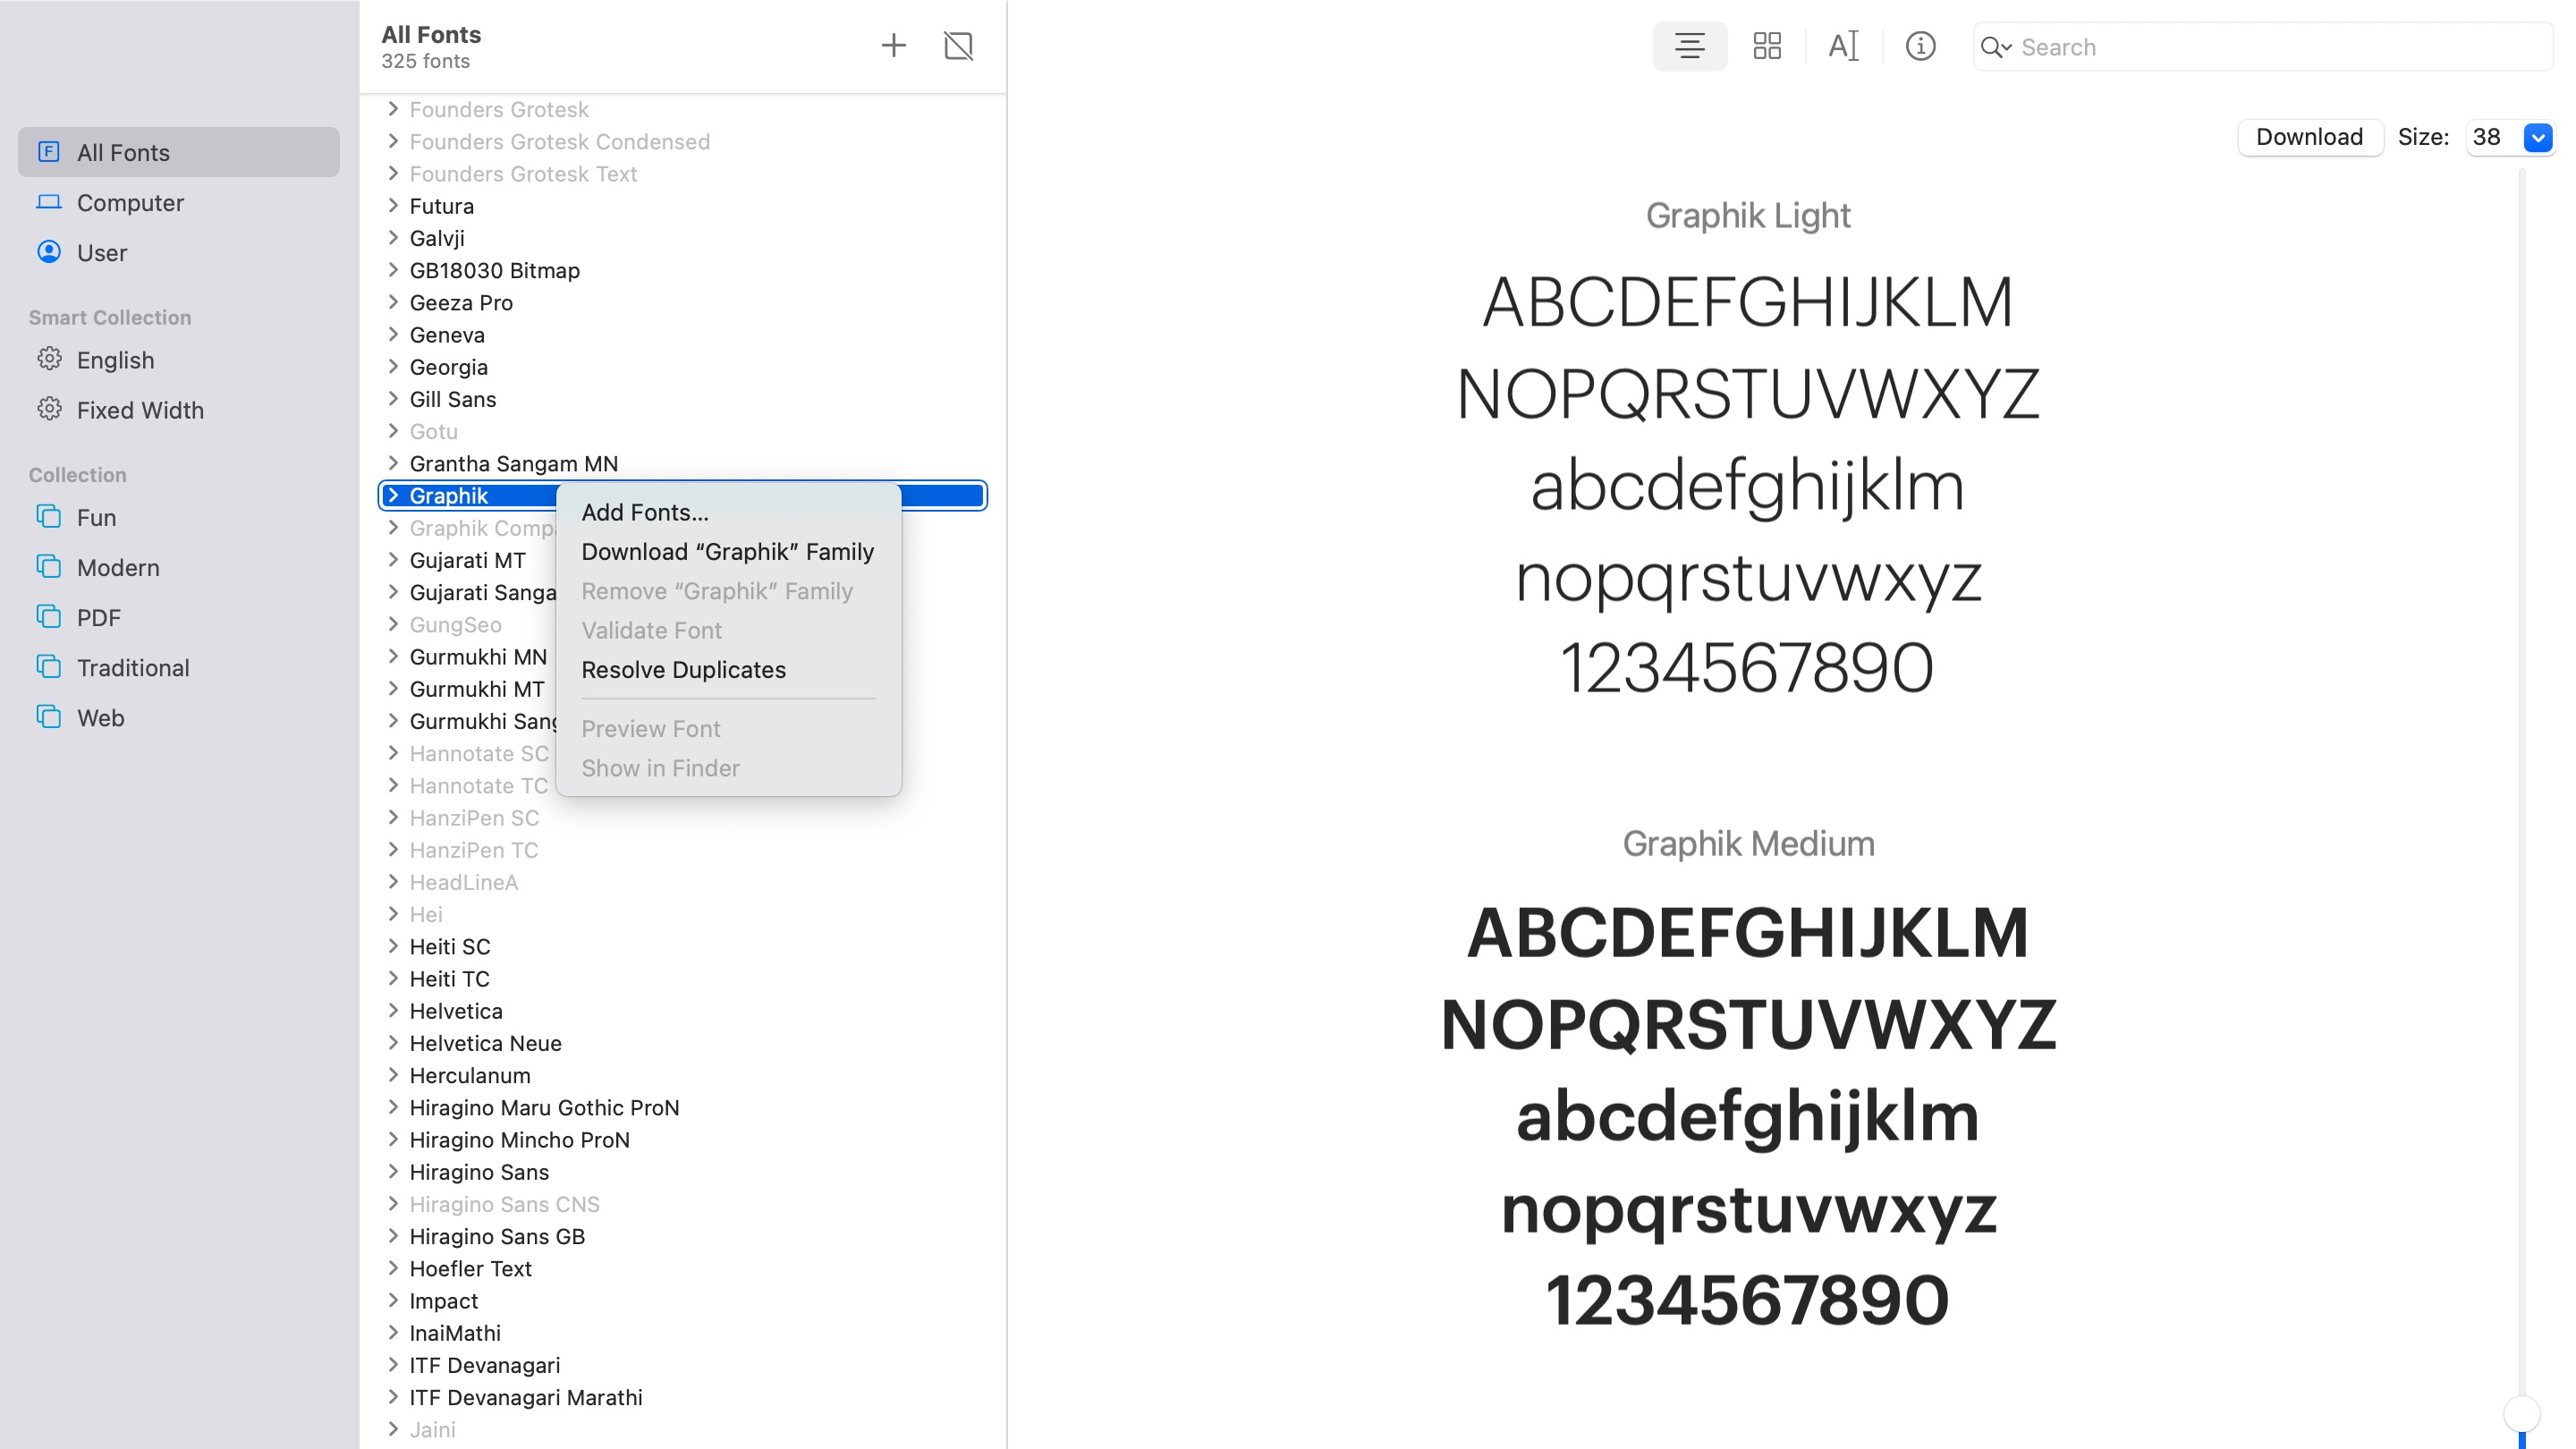The image size is (2576, 1449).
Task: Expand the selected Graphik family chevron
Action: point(393,495)
